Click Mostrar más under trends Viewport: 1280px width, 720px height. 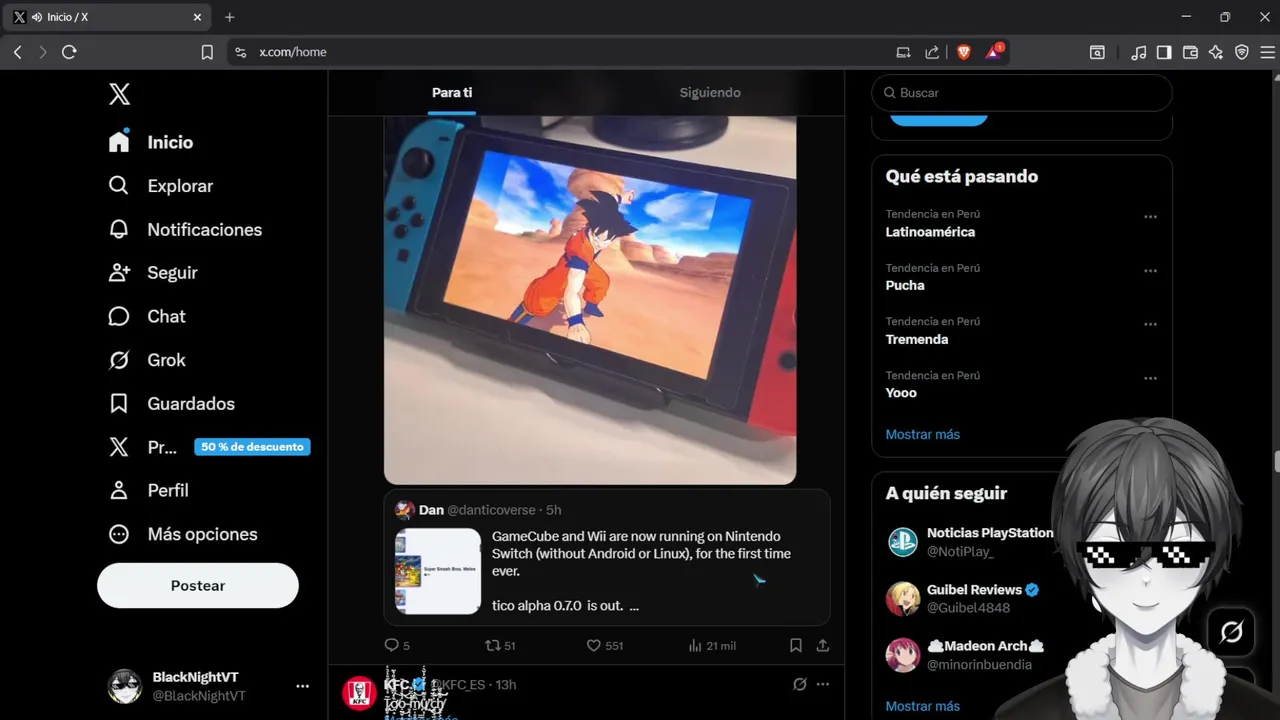922,434
